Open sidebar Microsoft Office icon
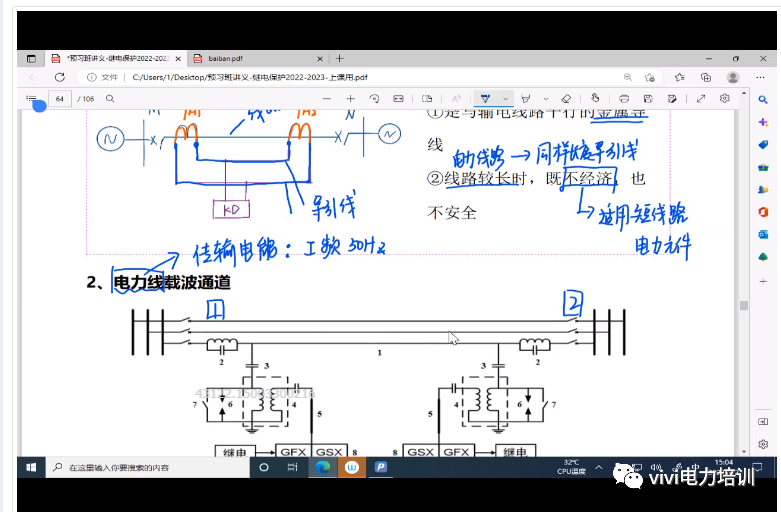This screenshot has width=781, height=512. coord(763,212)
